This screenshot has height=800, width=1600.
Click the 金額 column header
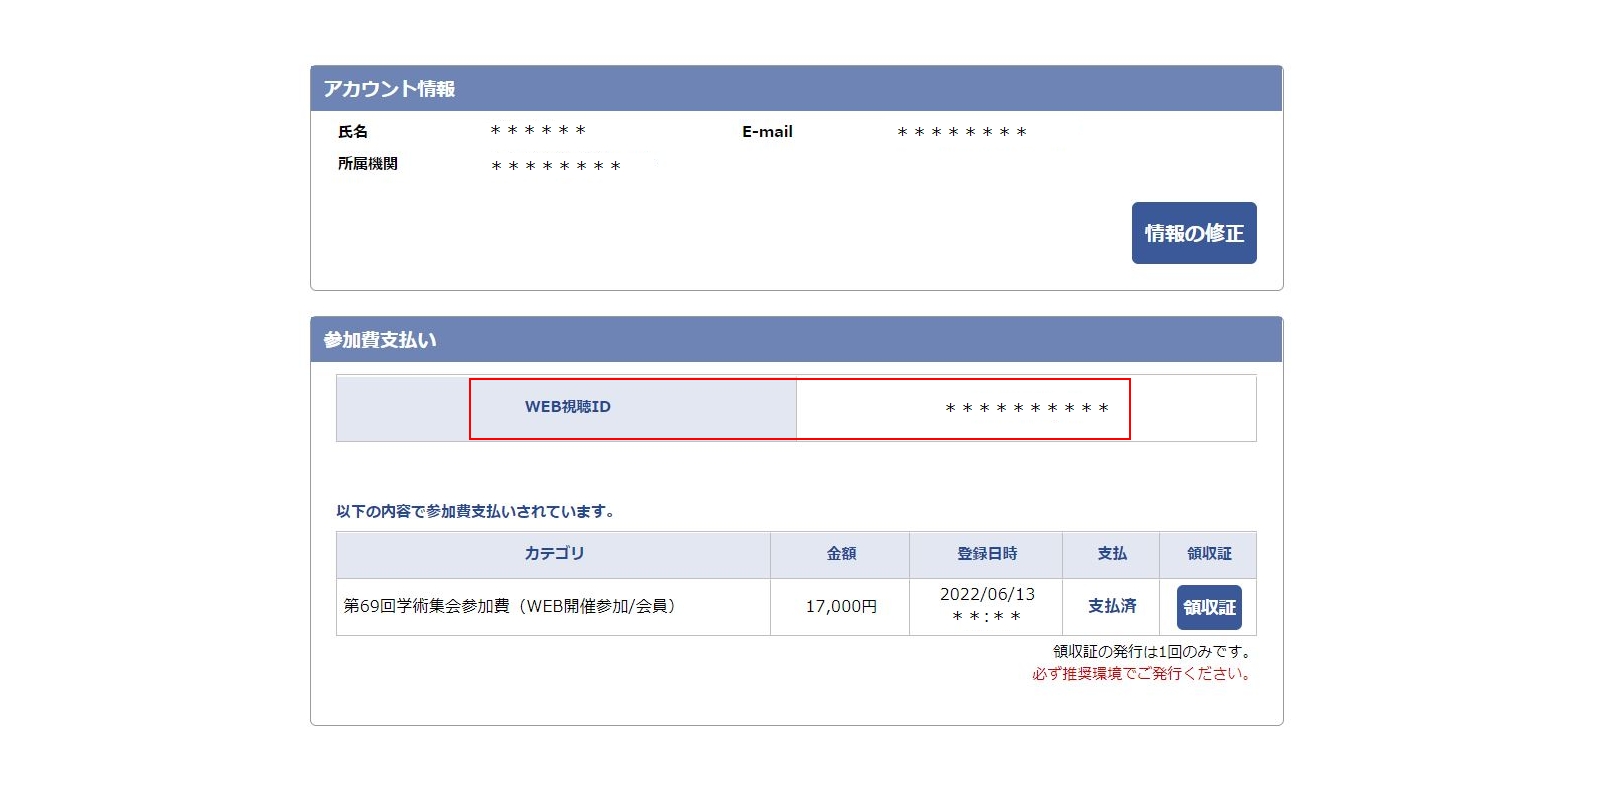point(840,554)
